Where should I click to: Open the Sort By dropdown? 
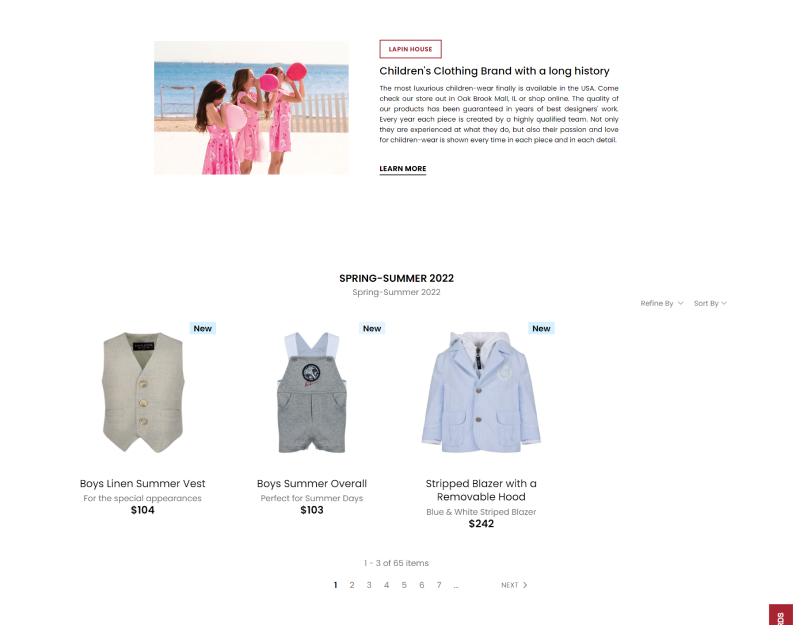(710, 303)
